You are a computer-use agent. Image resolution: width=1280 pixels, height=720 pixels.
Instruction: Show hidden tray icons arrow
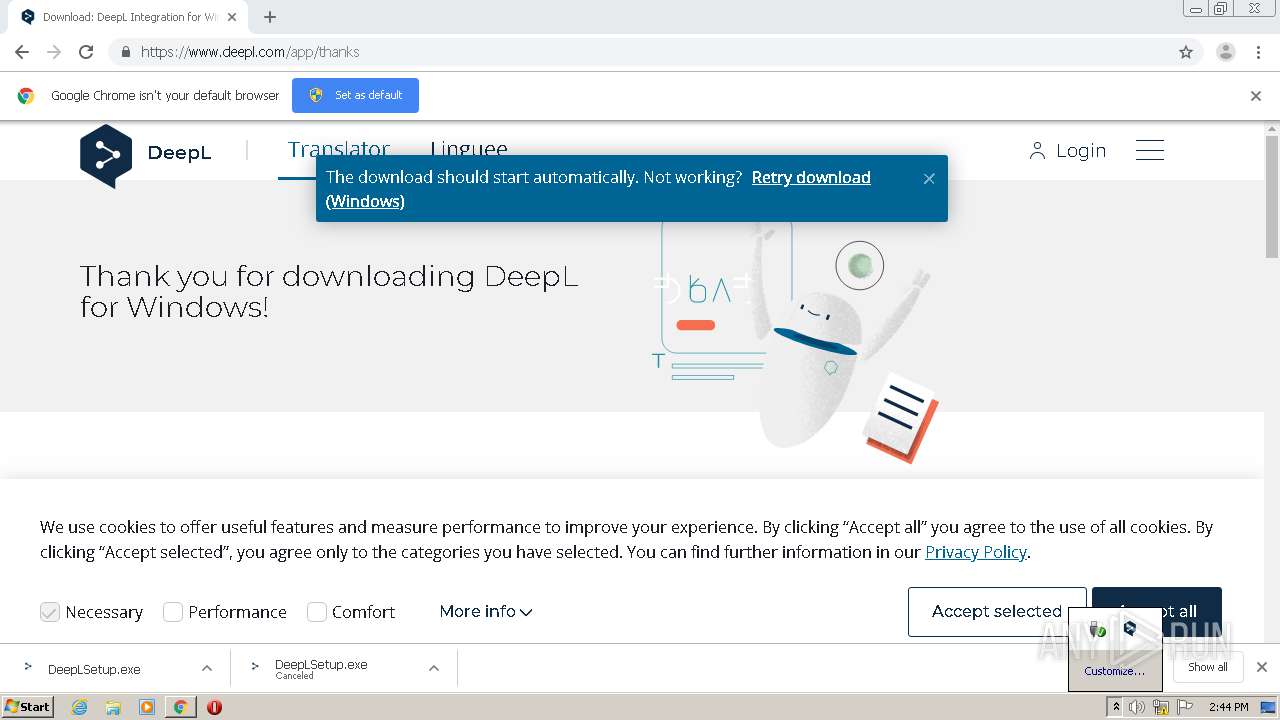[1116, 707]
